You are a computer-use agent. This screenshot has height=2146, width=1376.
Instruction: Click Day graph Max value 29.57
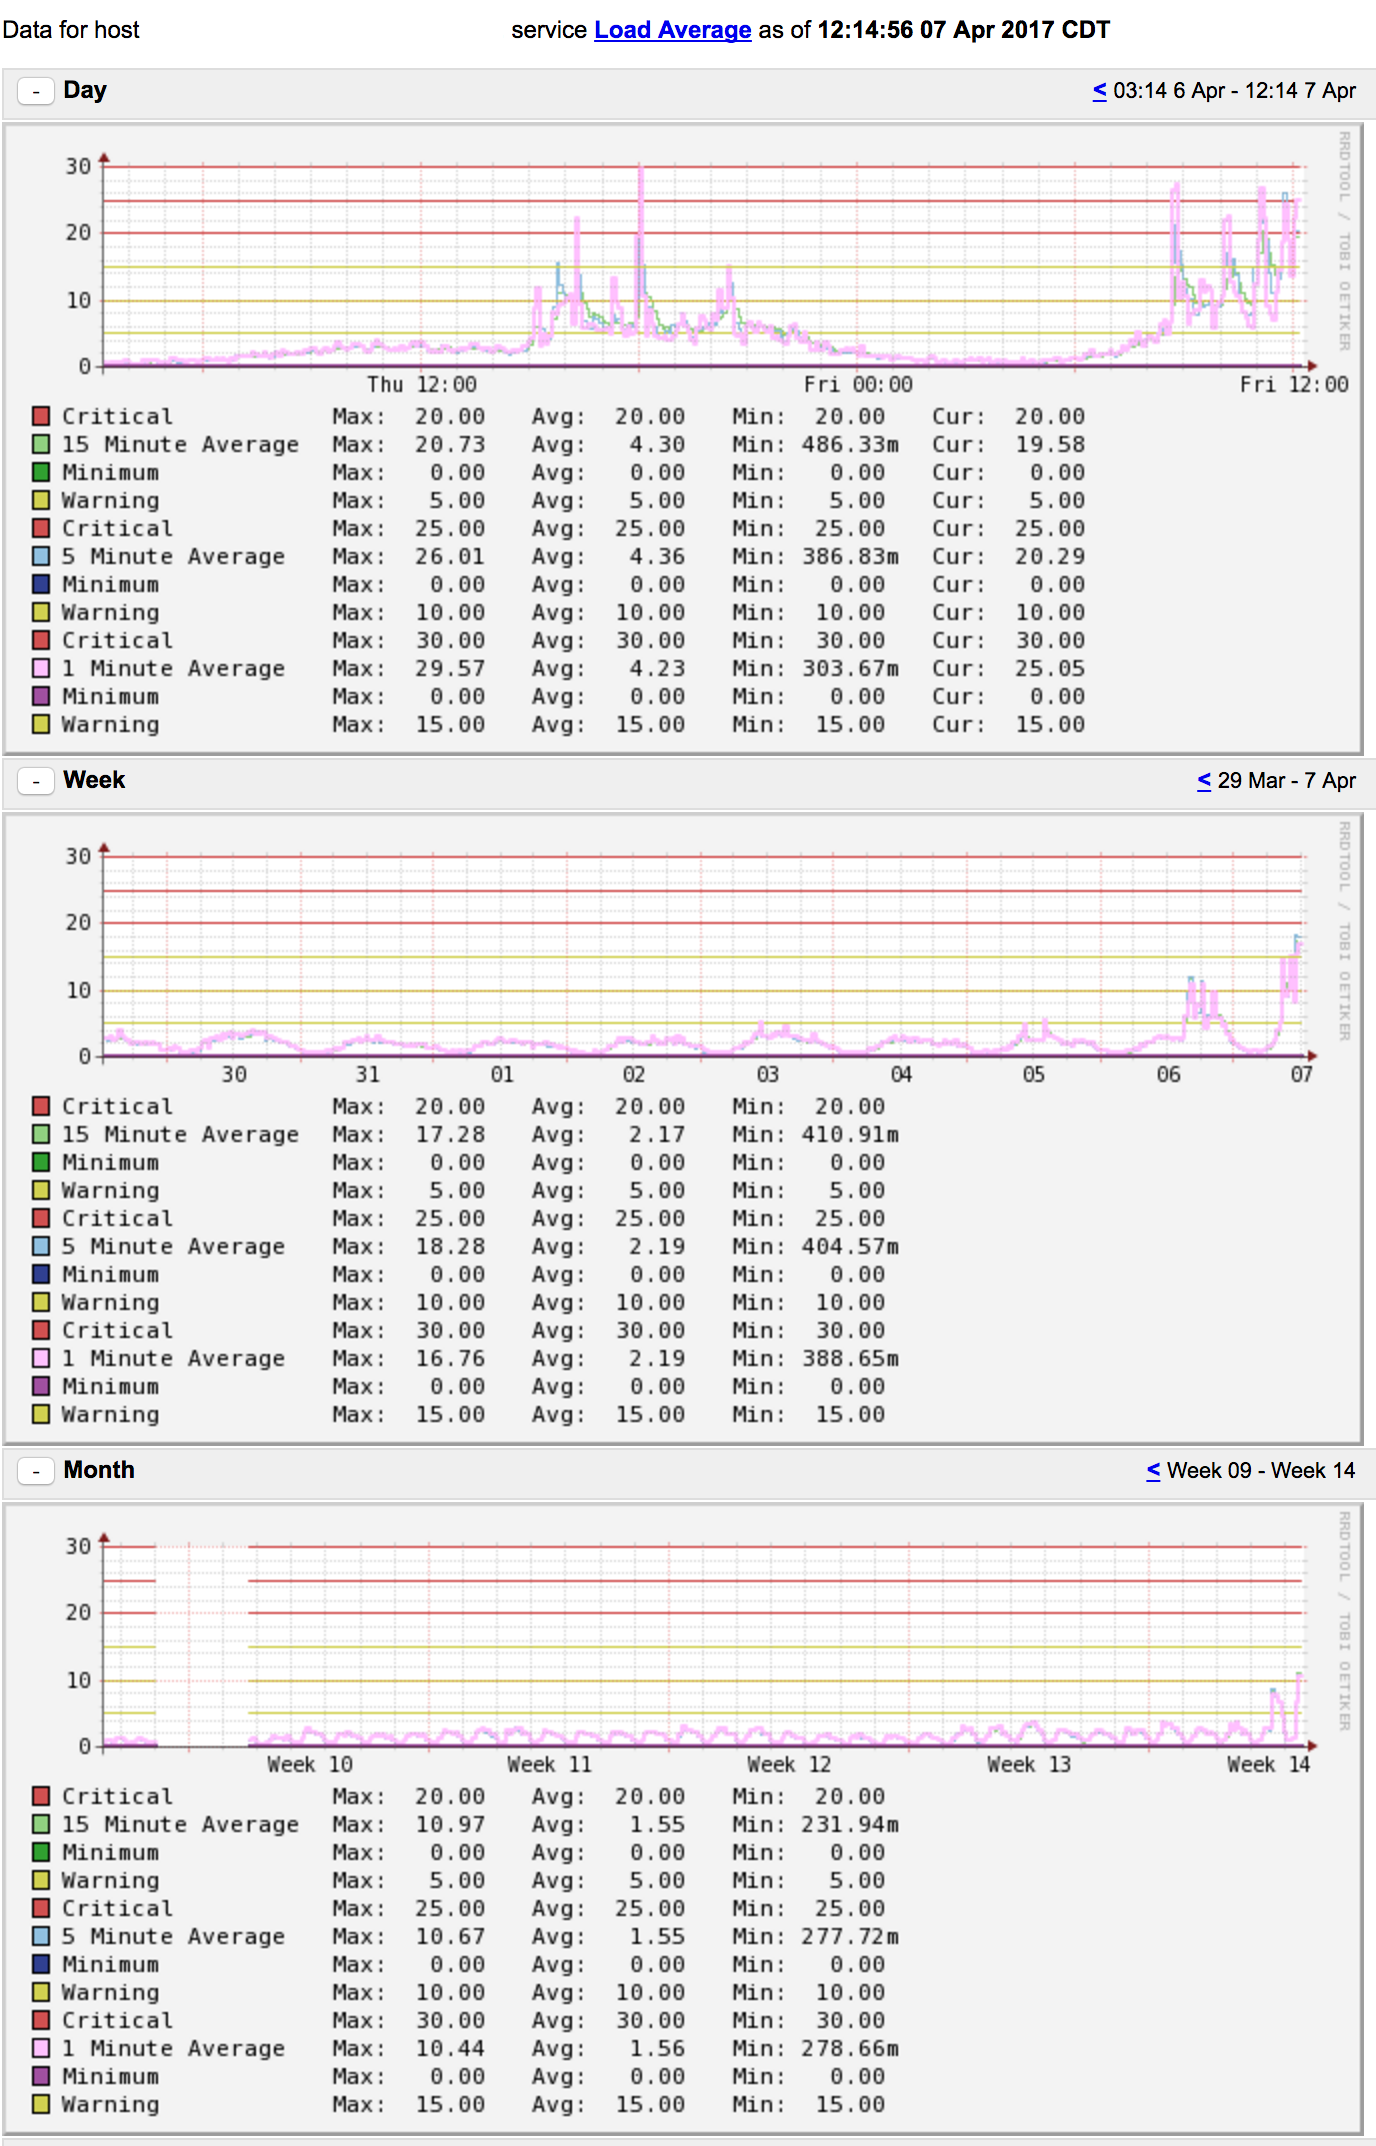click(x=450, y=668)
